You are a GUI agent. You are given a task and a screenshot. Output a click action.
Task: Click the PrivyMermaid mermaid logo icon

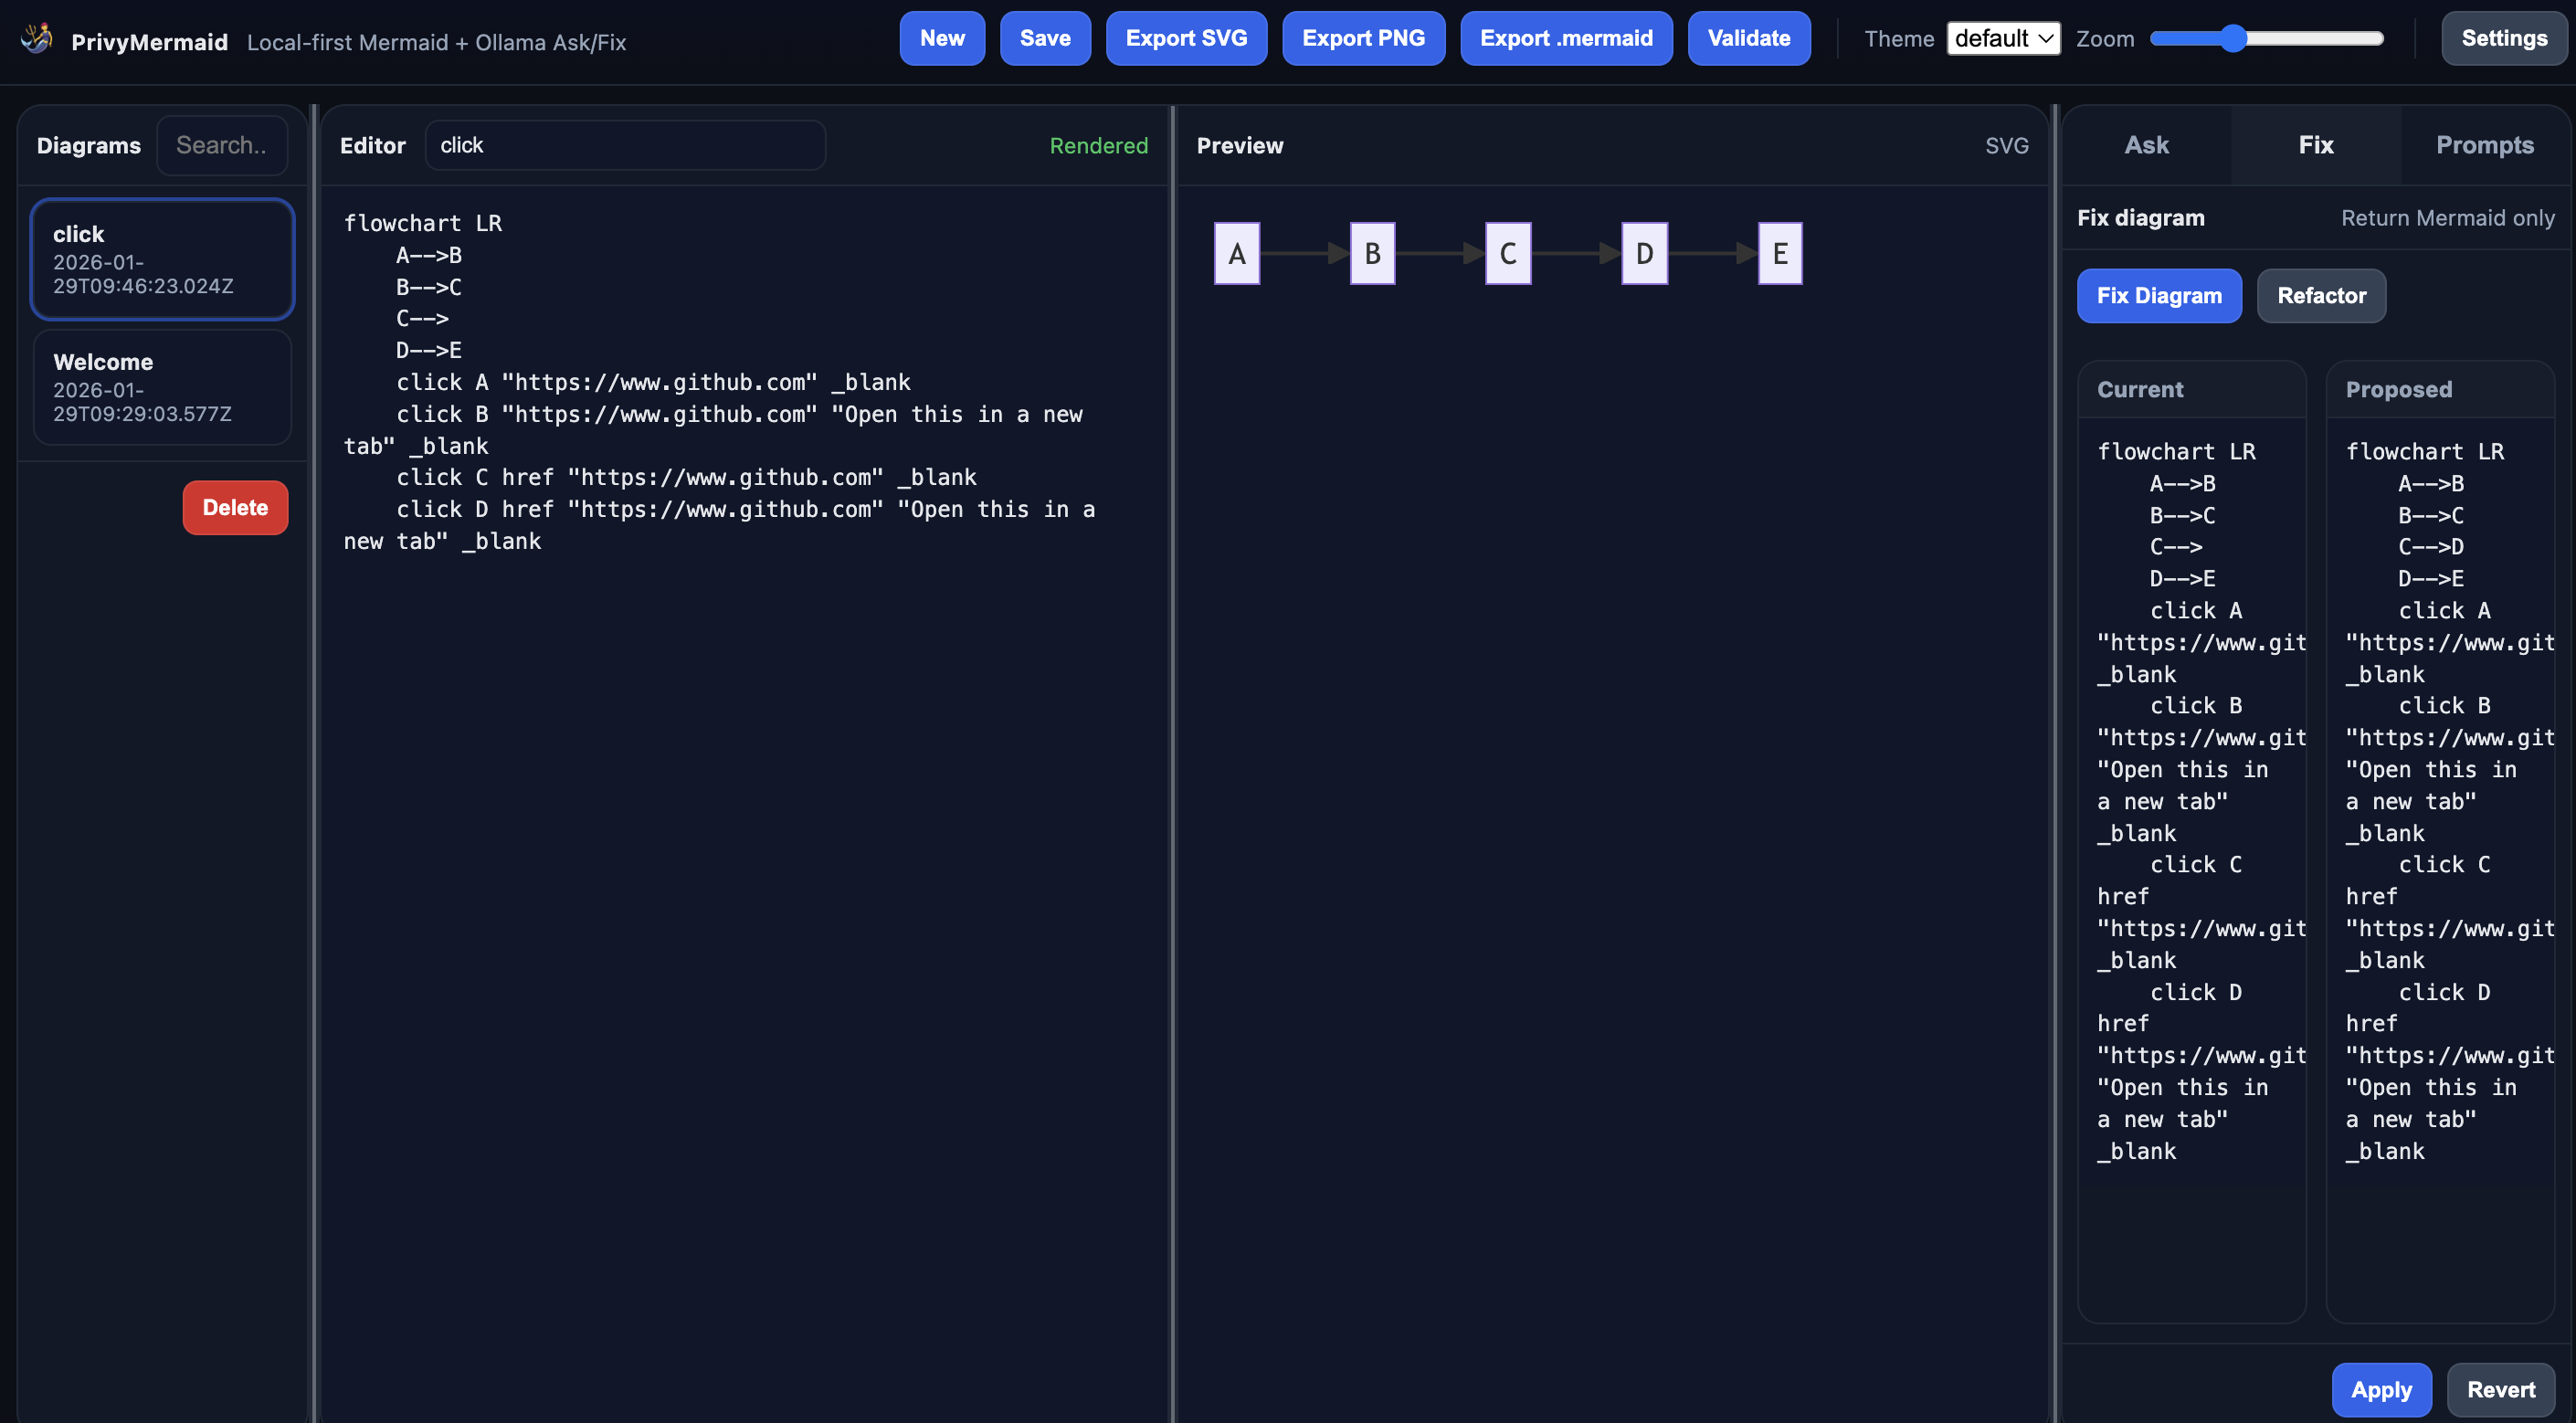click(x=37, y=39)
